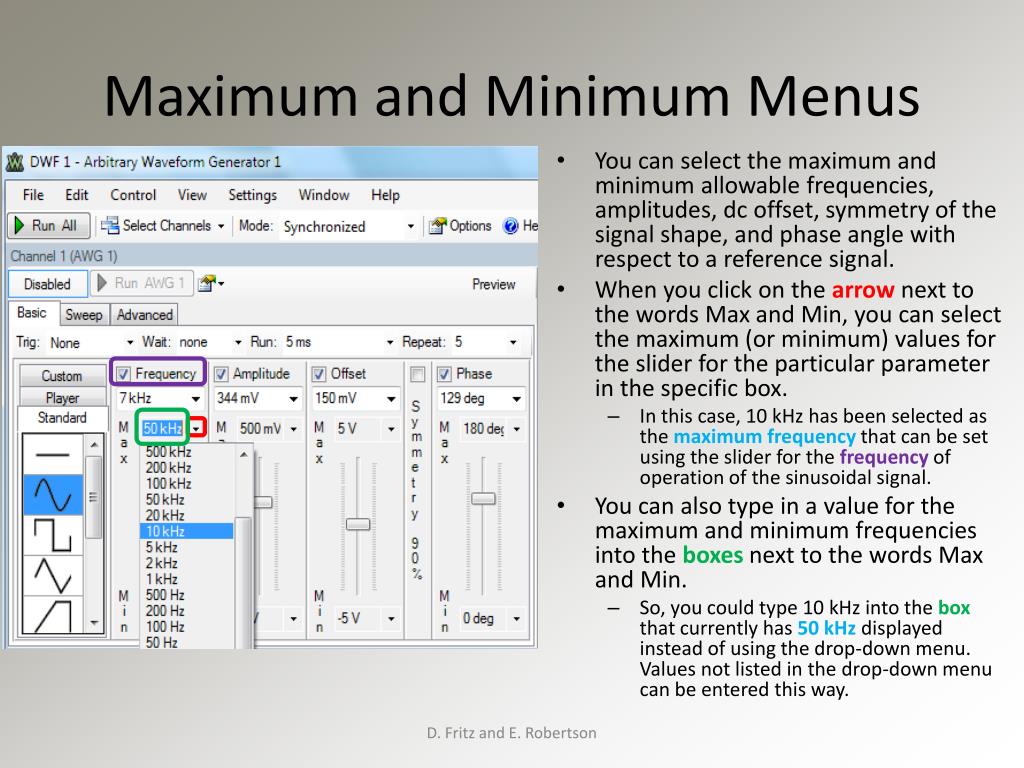This screenshot has width=1024, height=768.
Task: Open the Run 5 ms dropdown
Action: (390, 342)
